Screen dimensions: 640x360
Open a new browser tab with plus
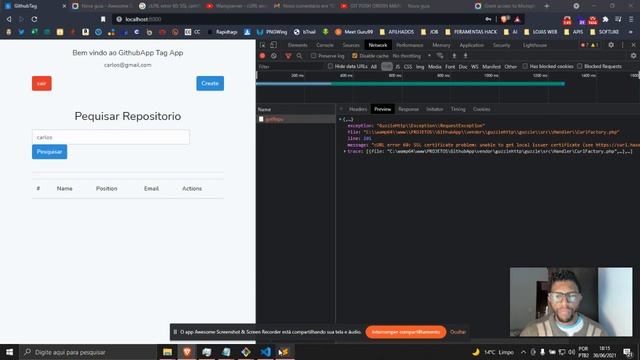[547, 6]
